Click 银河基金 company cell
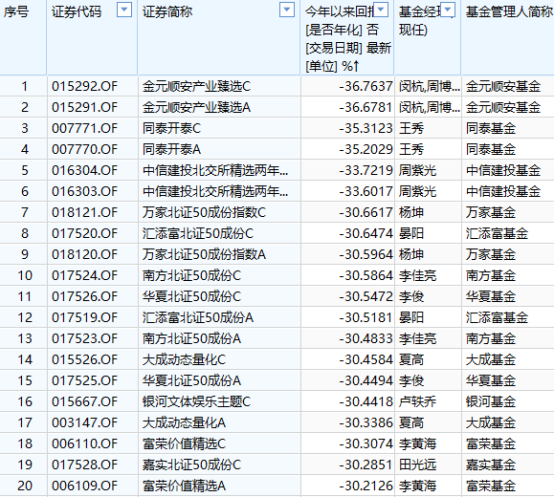Image resolution: width=554 pixels, height=498 pixels. 491,402
